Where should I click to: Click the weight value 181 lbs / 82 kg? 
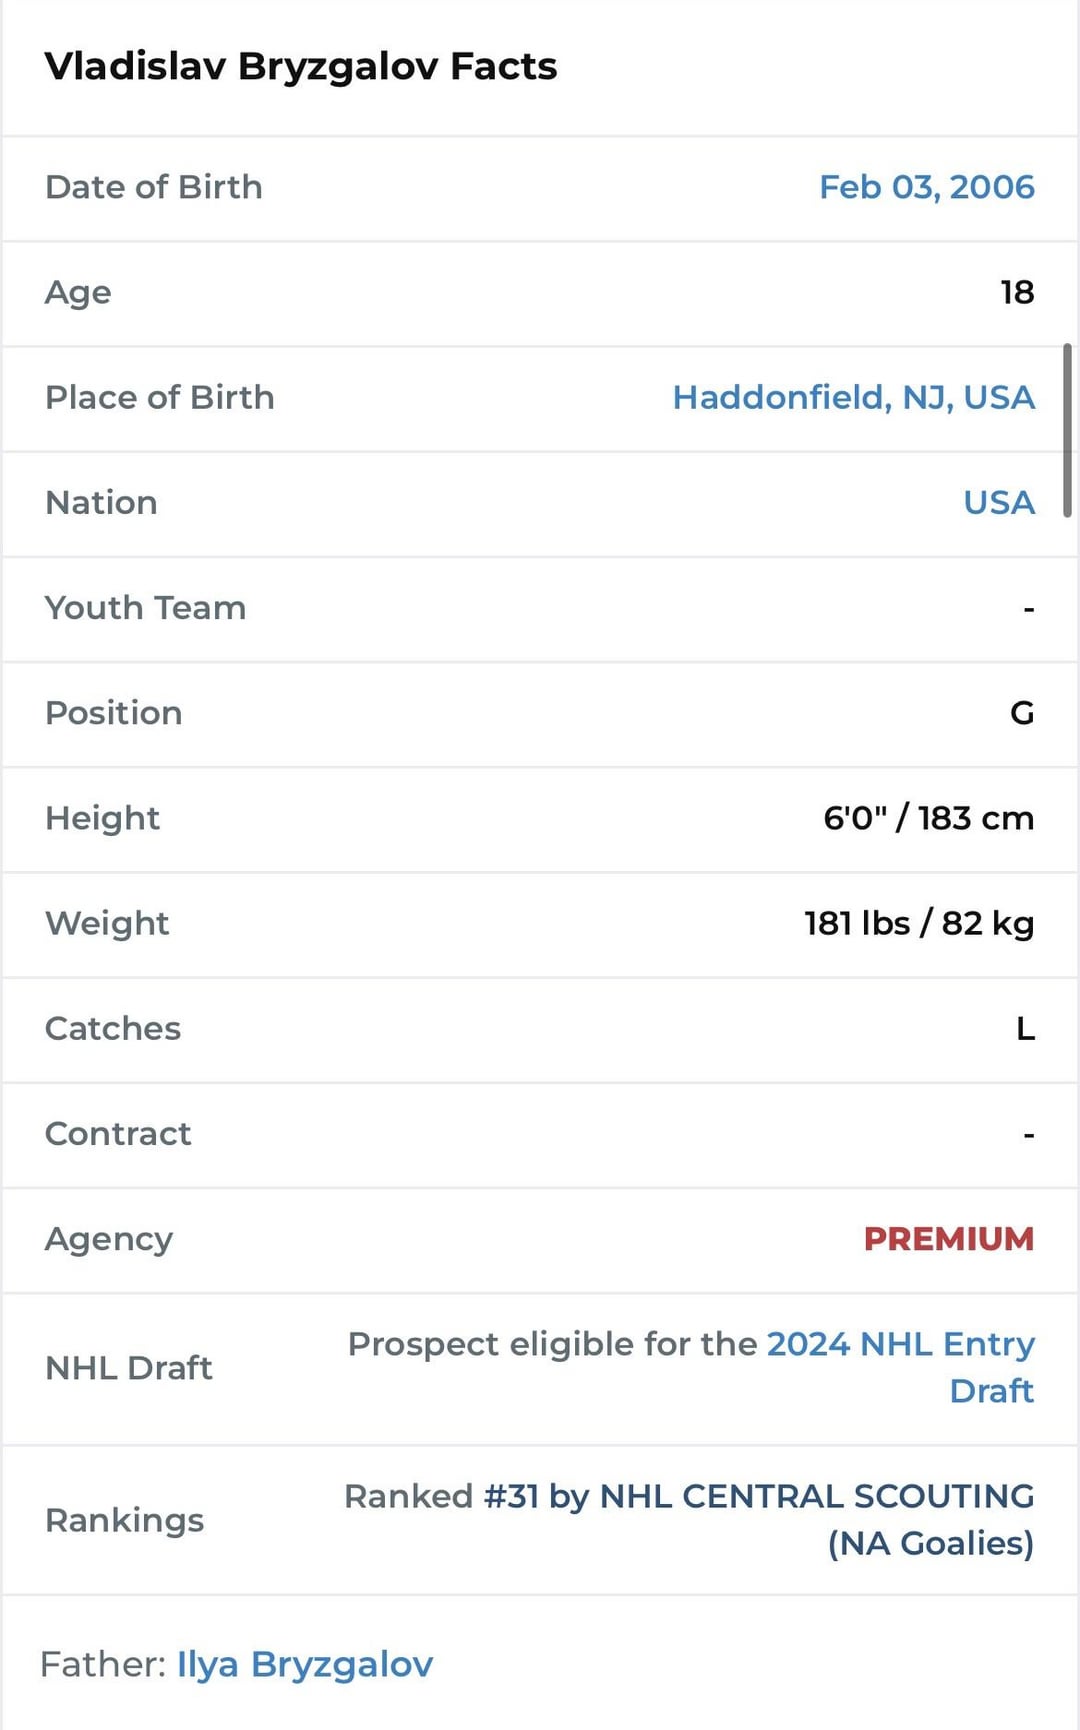click(919, 923)
